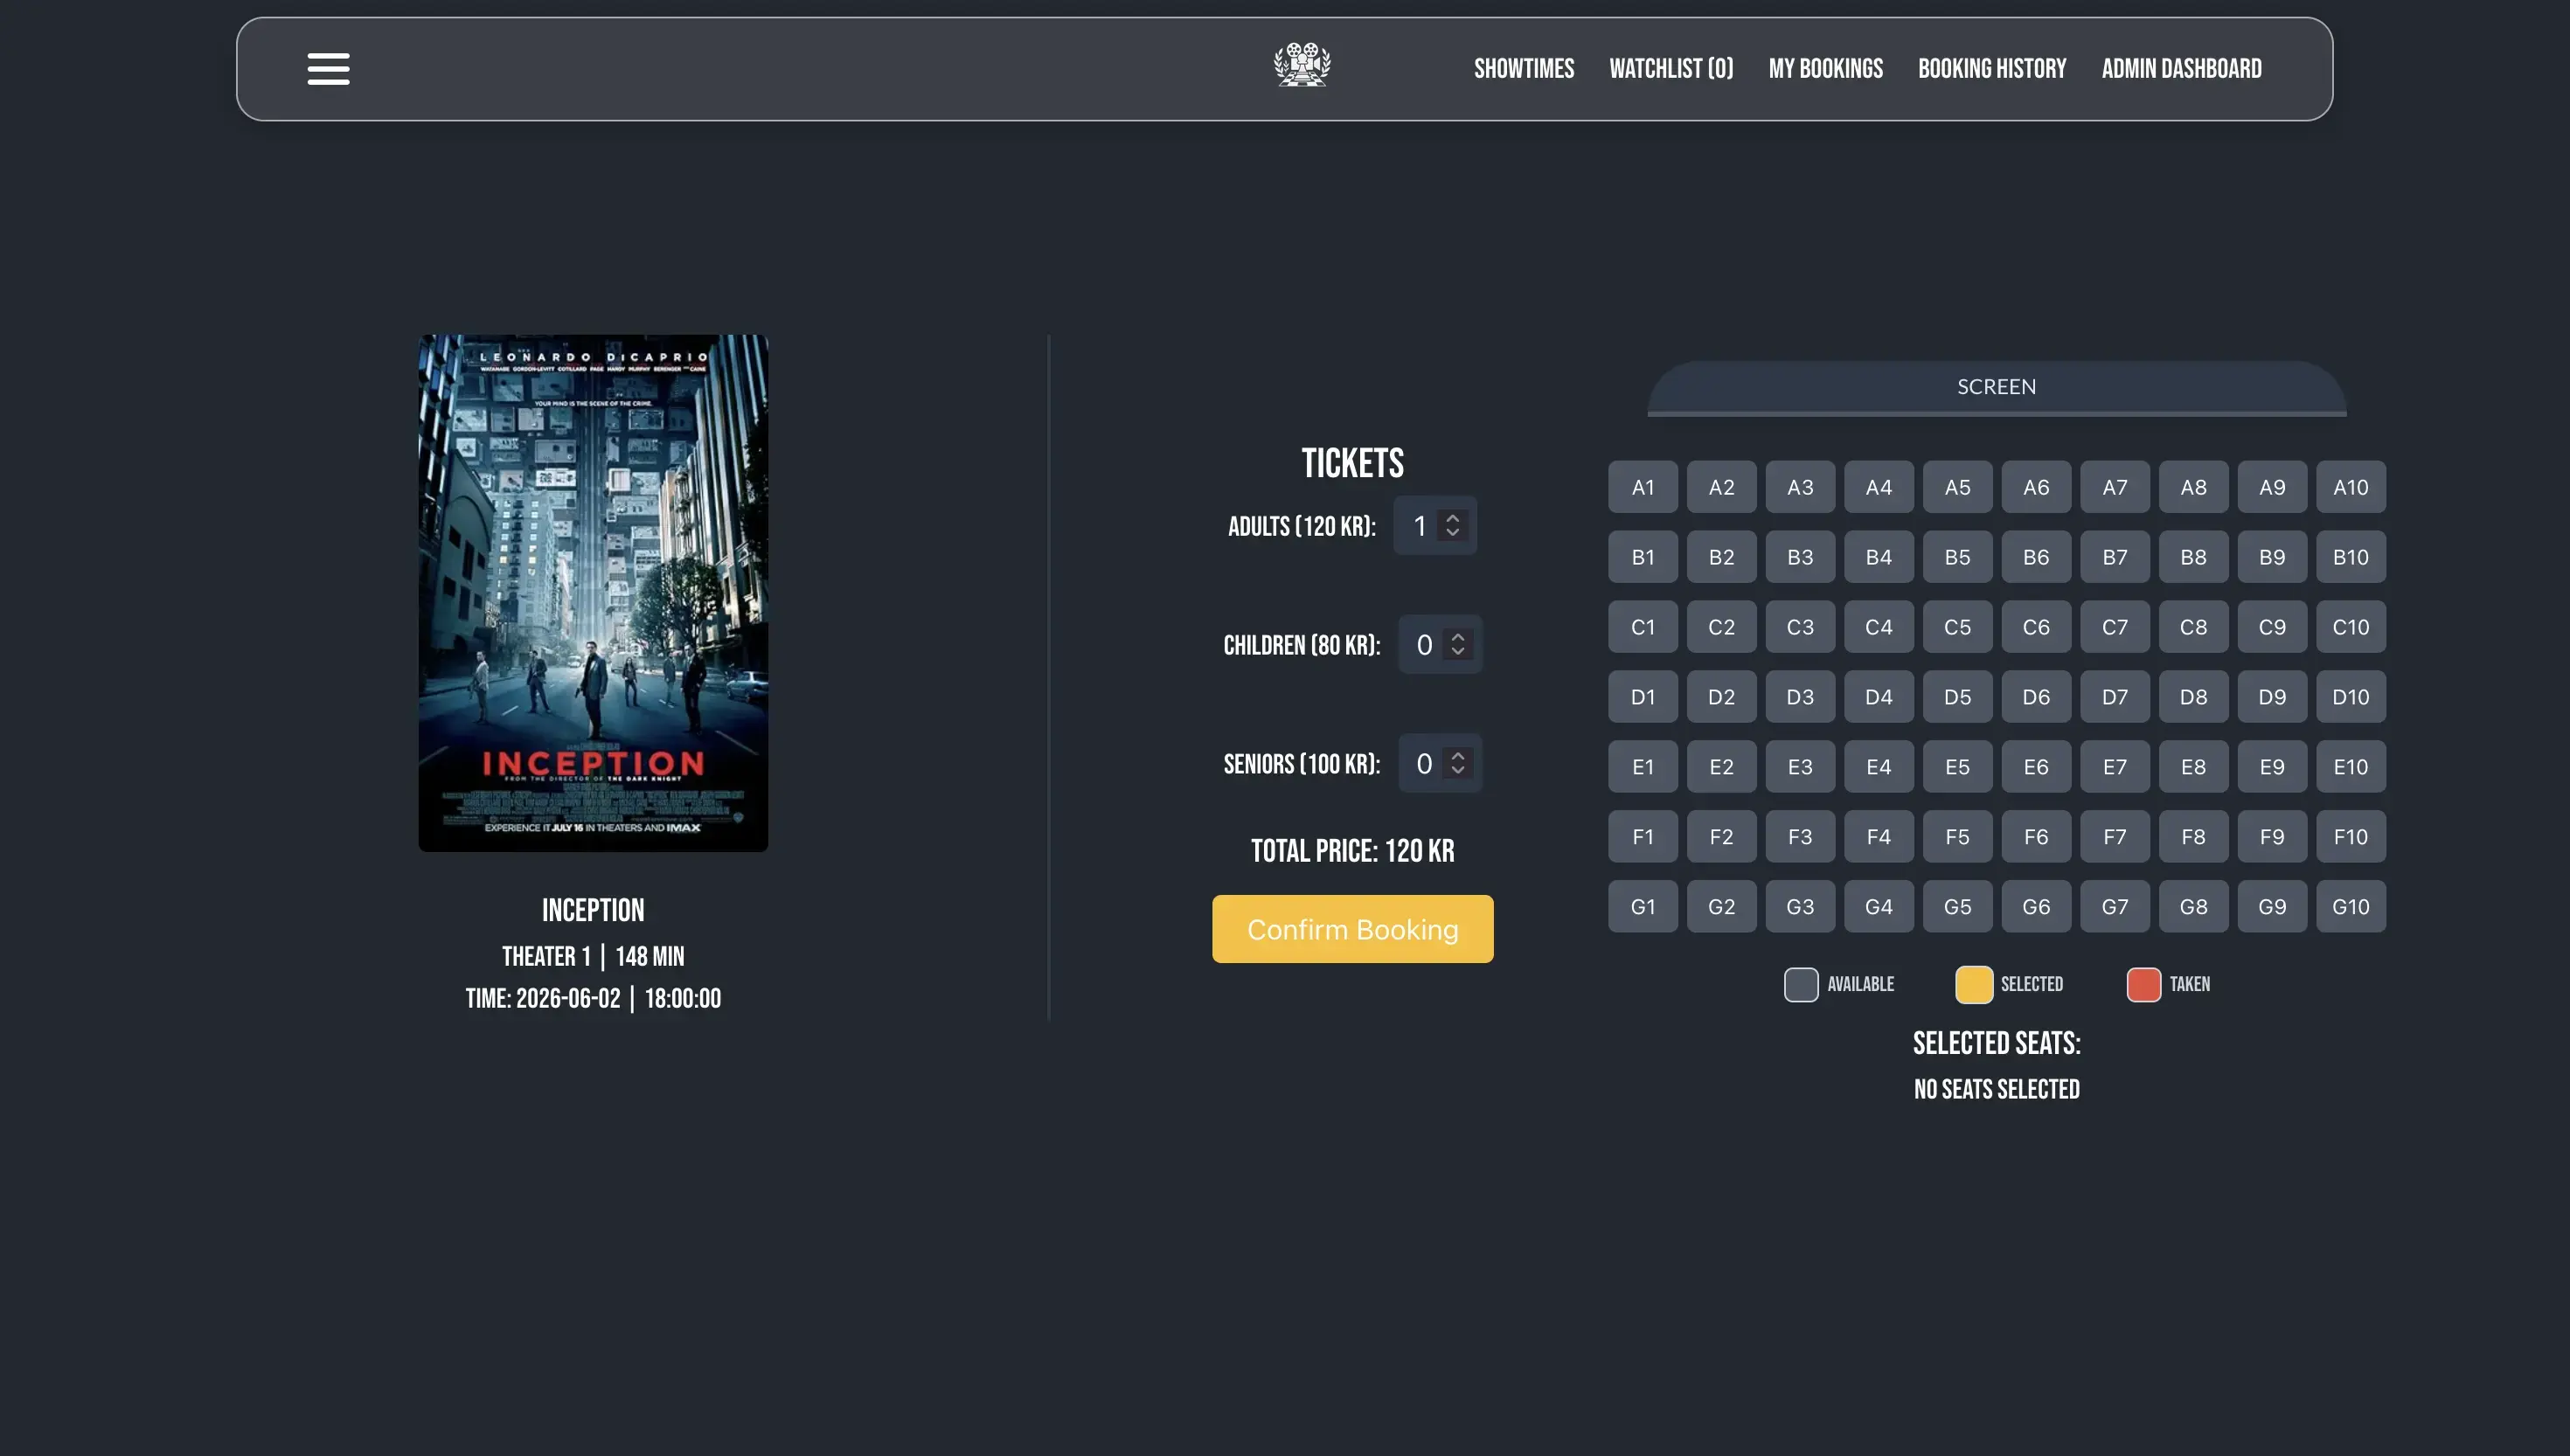Open Admin Dashboard
This screenshot has width=2570, height=1456.
2181,69
